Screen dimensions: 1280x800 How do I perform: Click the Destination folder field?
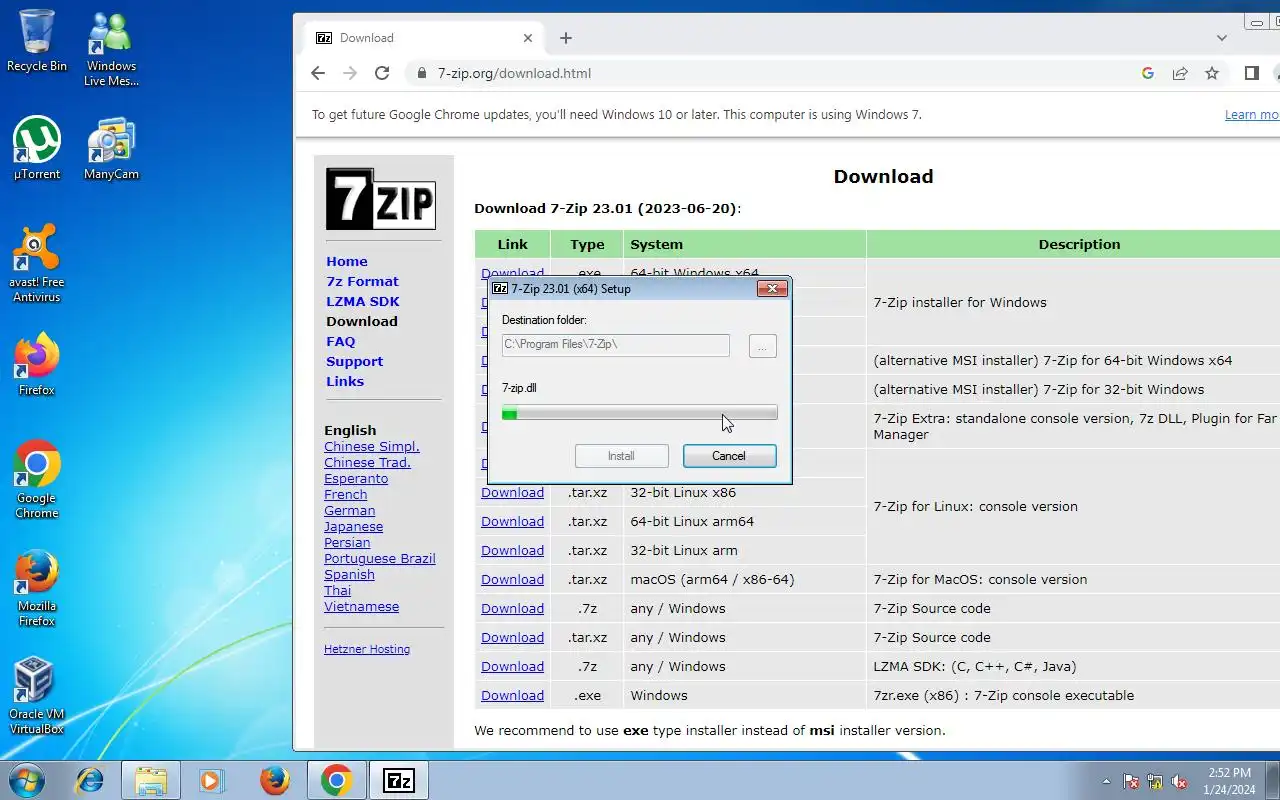[616, 345]
